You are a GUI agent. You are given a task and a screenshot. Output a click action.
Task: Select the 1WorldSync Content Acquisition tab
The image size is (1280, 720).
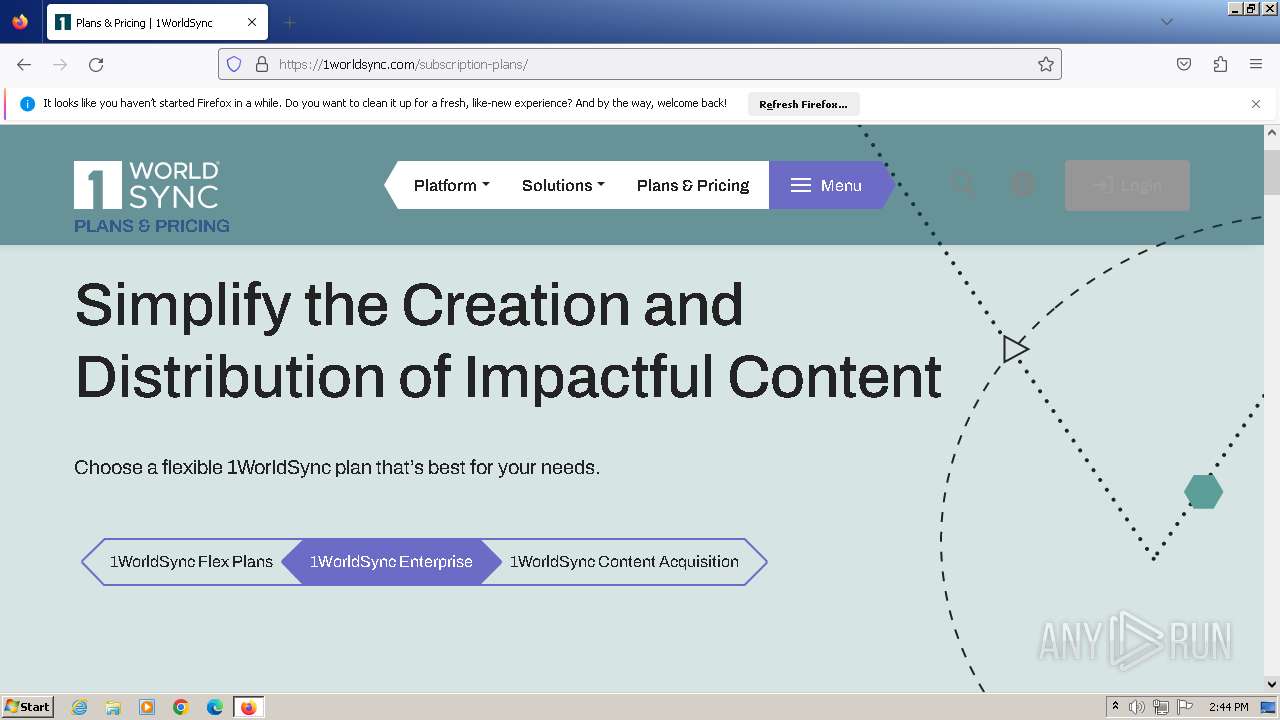(x=624, y=562)
